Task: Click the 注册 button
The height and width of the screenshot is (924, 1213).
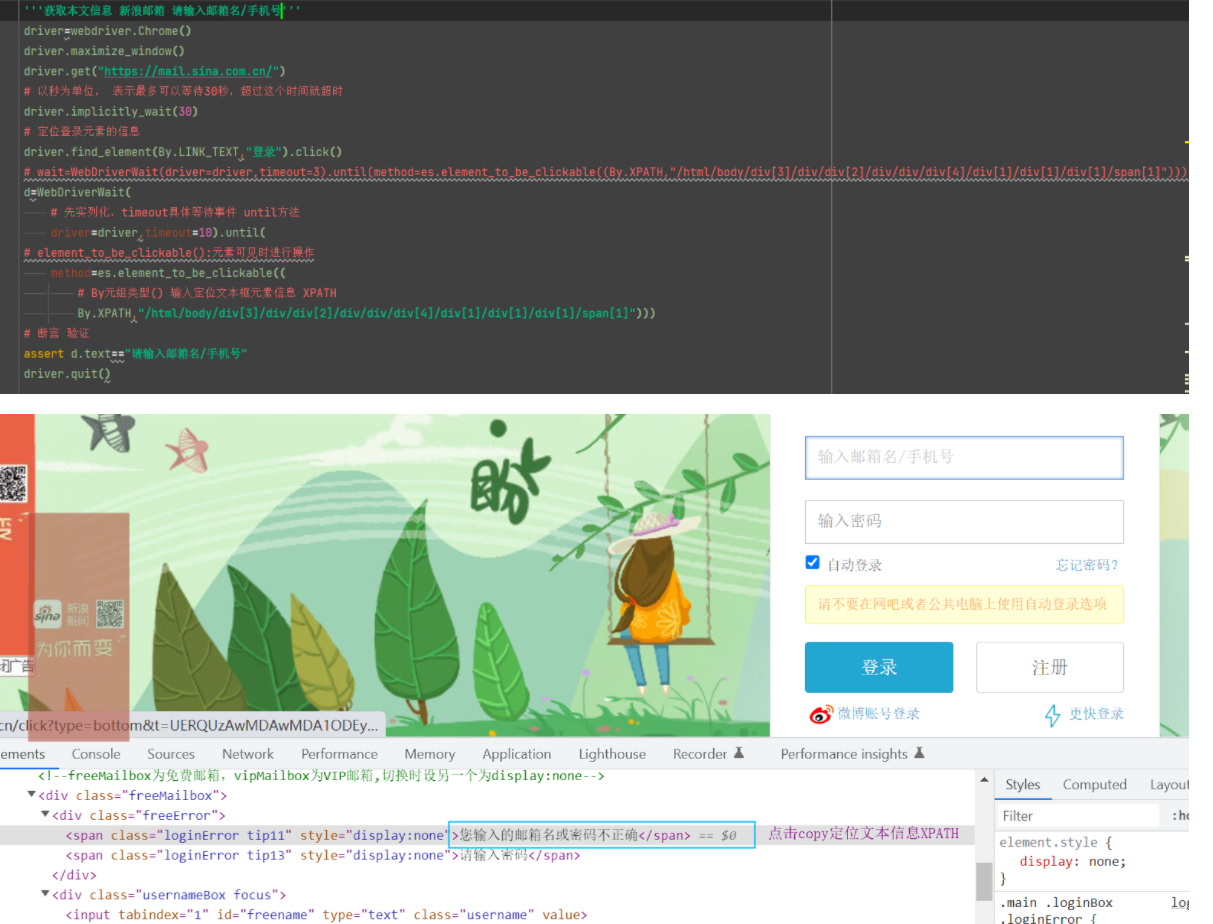Action: (x=1050, y=667)
